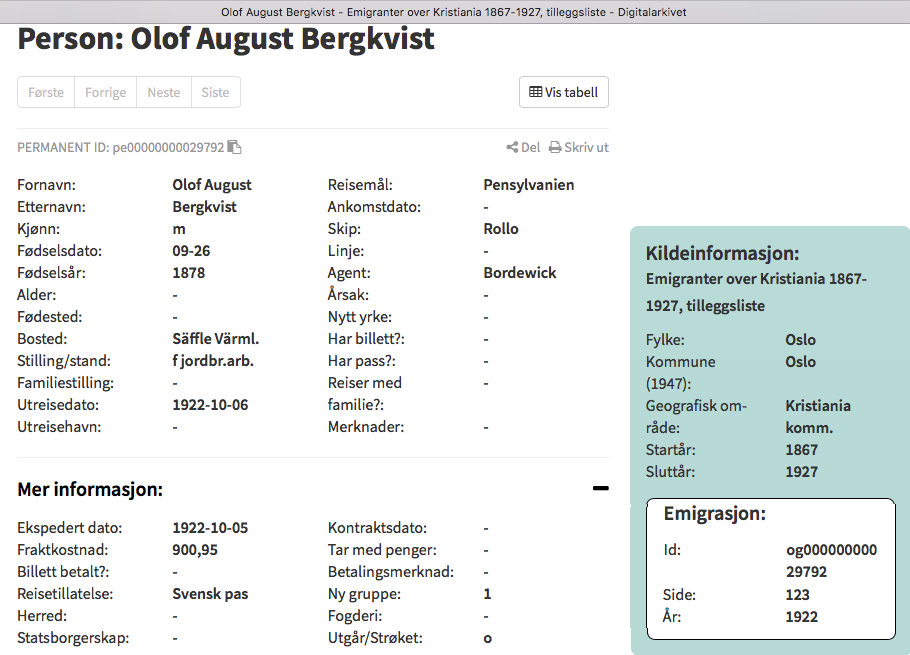Collapse the Mer informasjon section
910x655 pixels.
click(x=600, y=488)
